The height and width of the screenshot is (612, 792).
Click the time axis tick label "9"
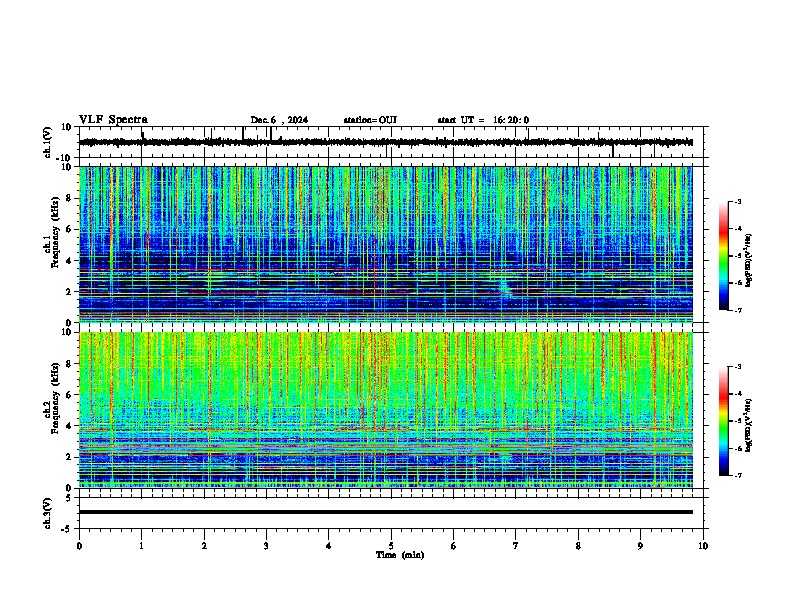click(640, 546)
